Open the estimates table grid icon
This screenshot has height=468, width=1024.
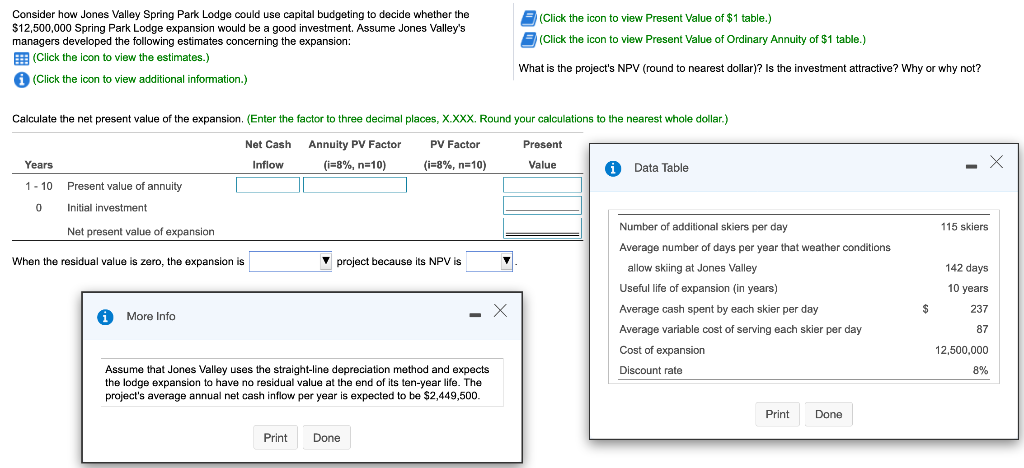click(x=21, y=58)
